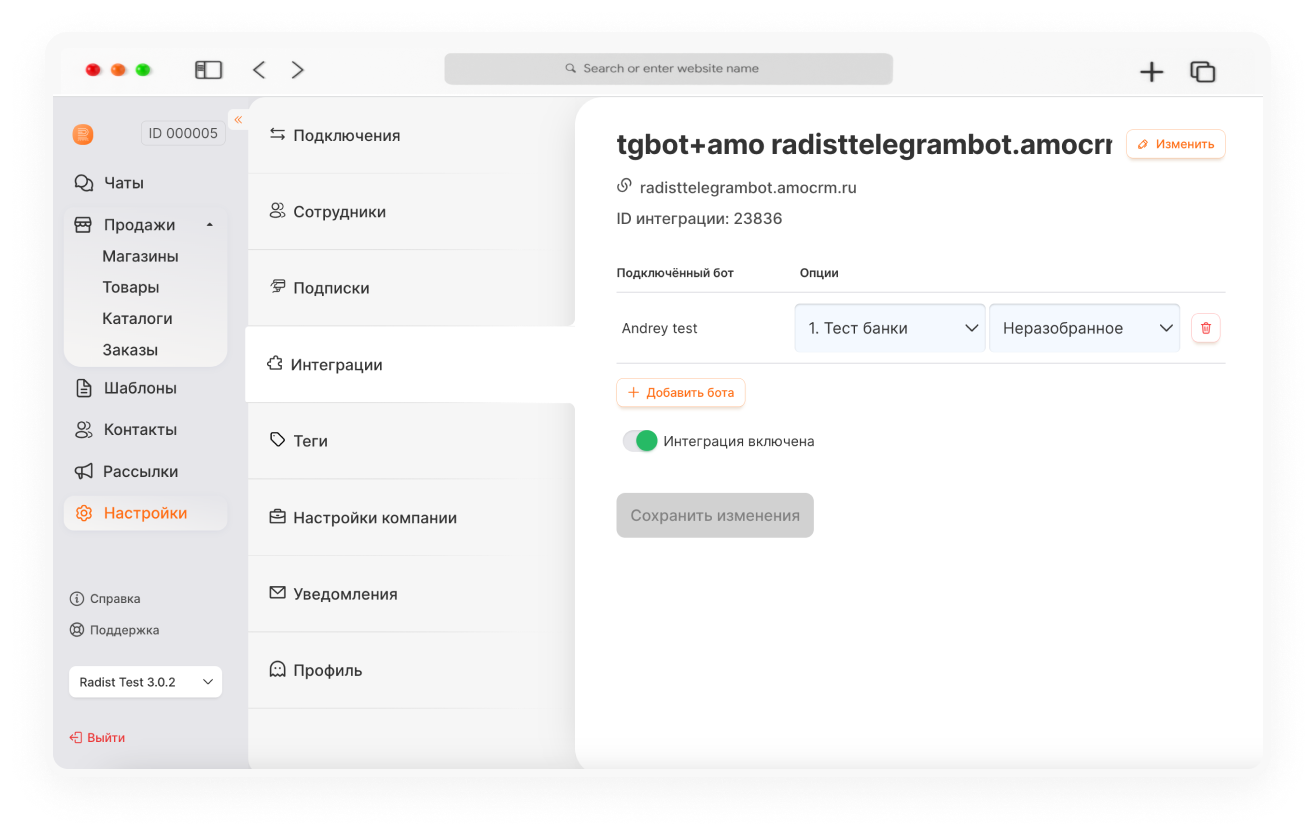
Task: Go forward with the browser forward arrow
Action: 297,70
